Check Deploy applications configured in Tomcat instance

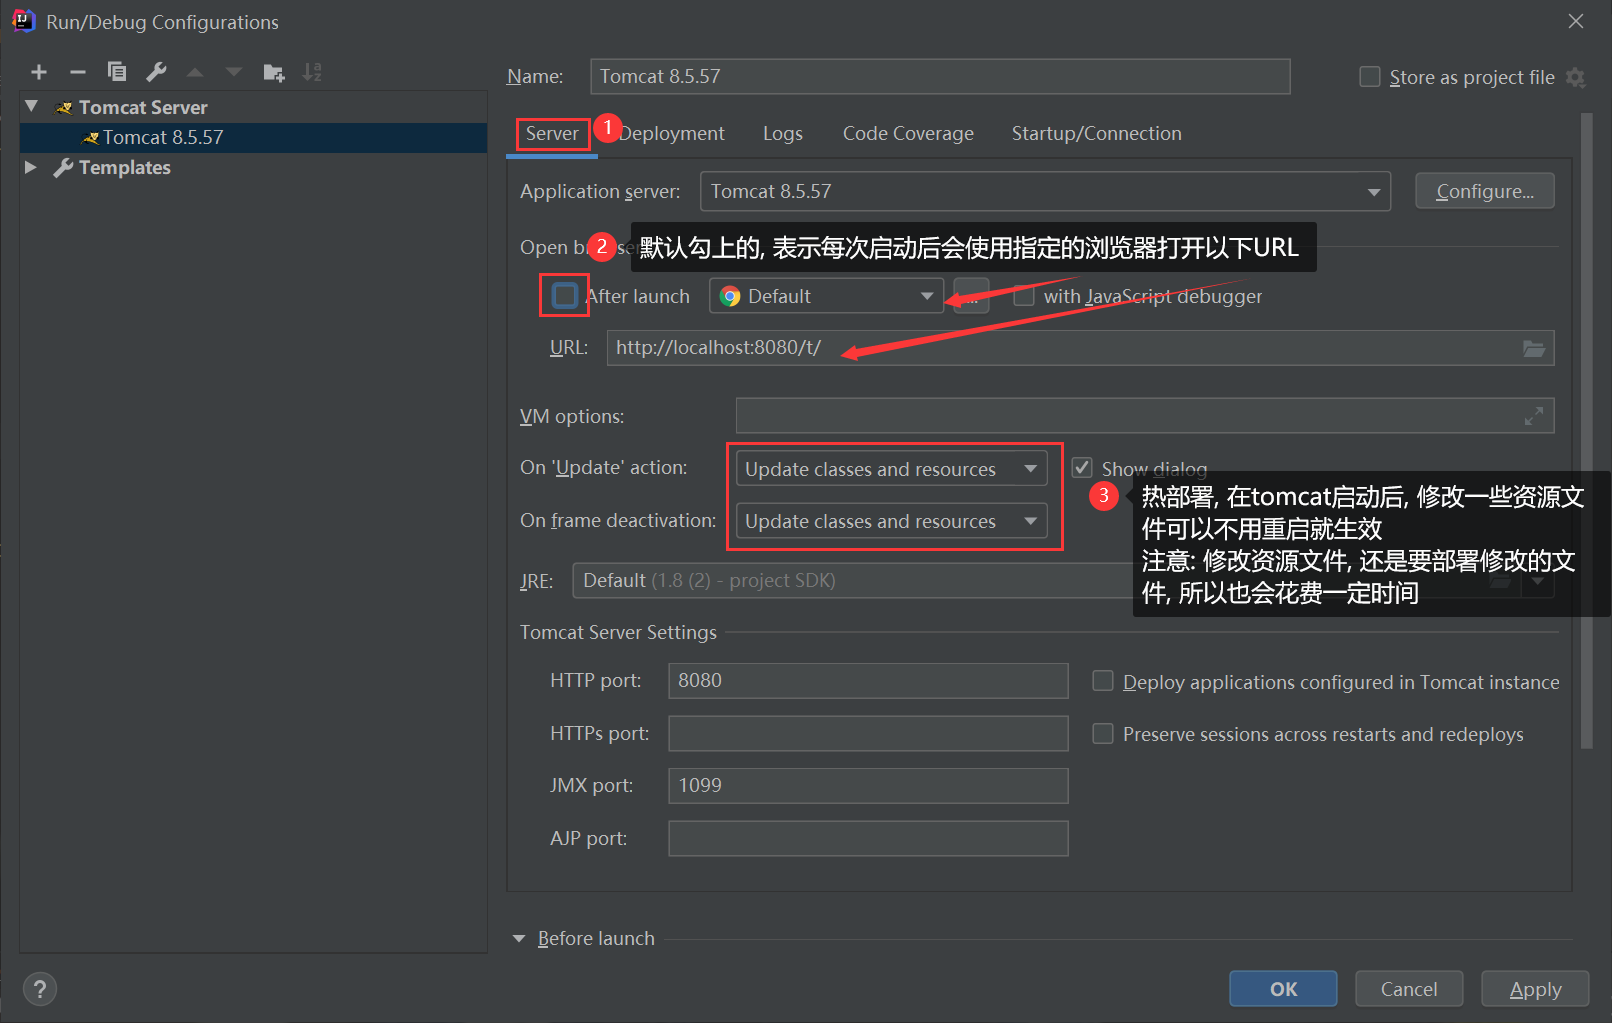pyautogui.click(x=1103, y=681)
